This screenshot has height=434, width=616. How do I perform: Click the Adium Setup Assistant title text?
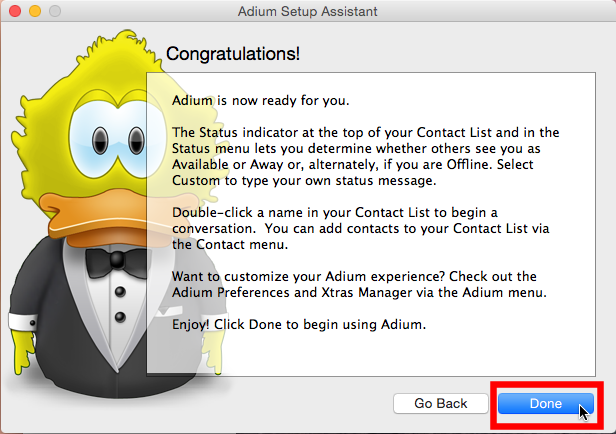point(308,11)
